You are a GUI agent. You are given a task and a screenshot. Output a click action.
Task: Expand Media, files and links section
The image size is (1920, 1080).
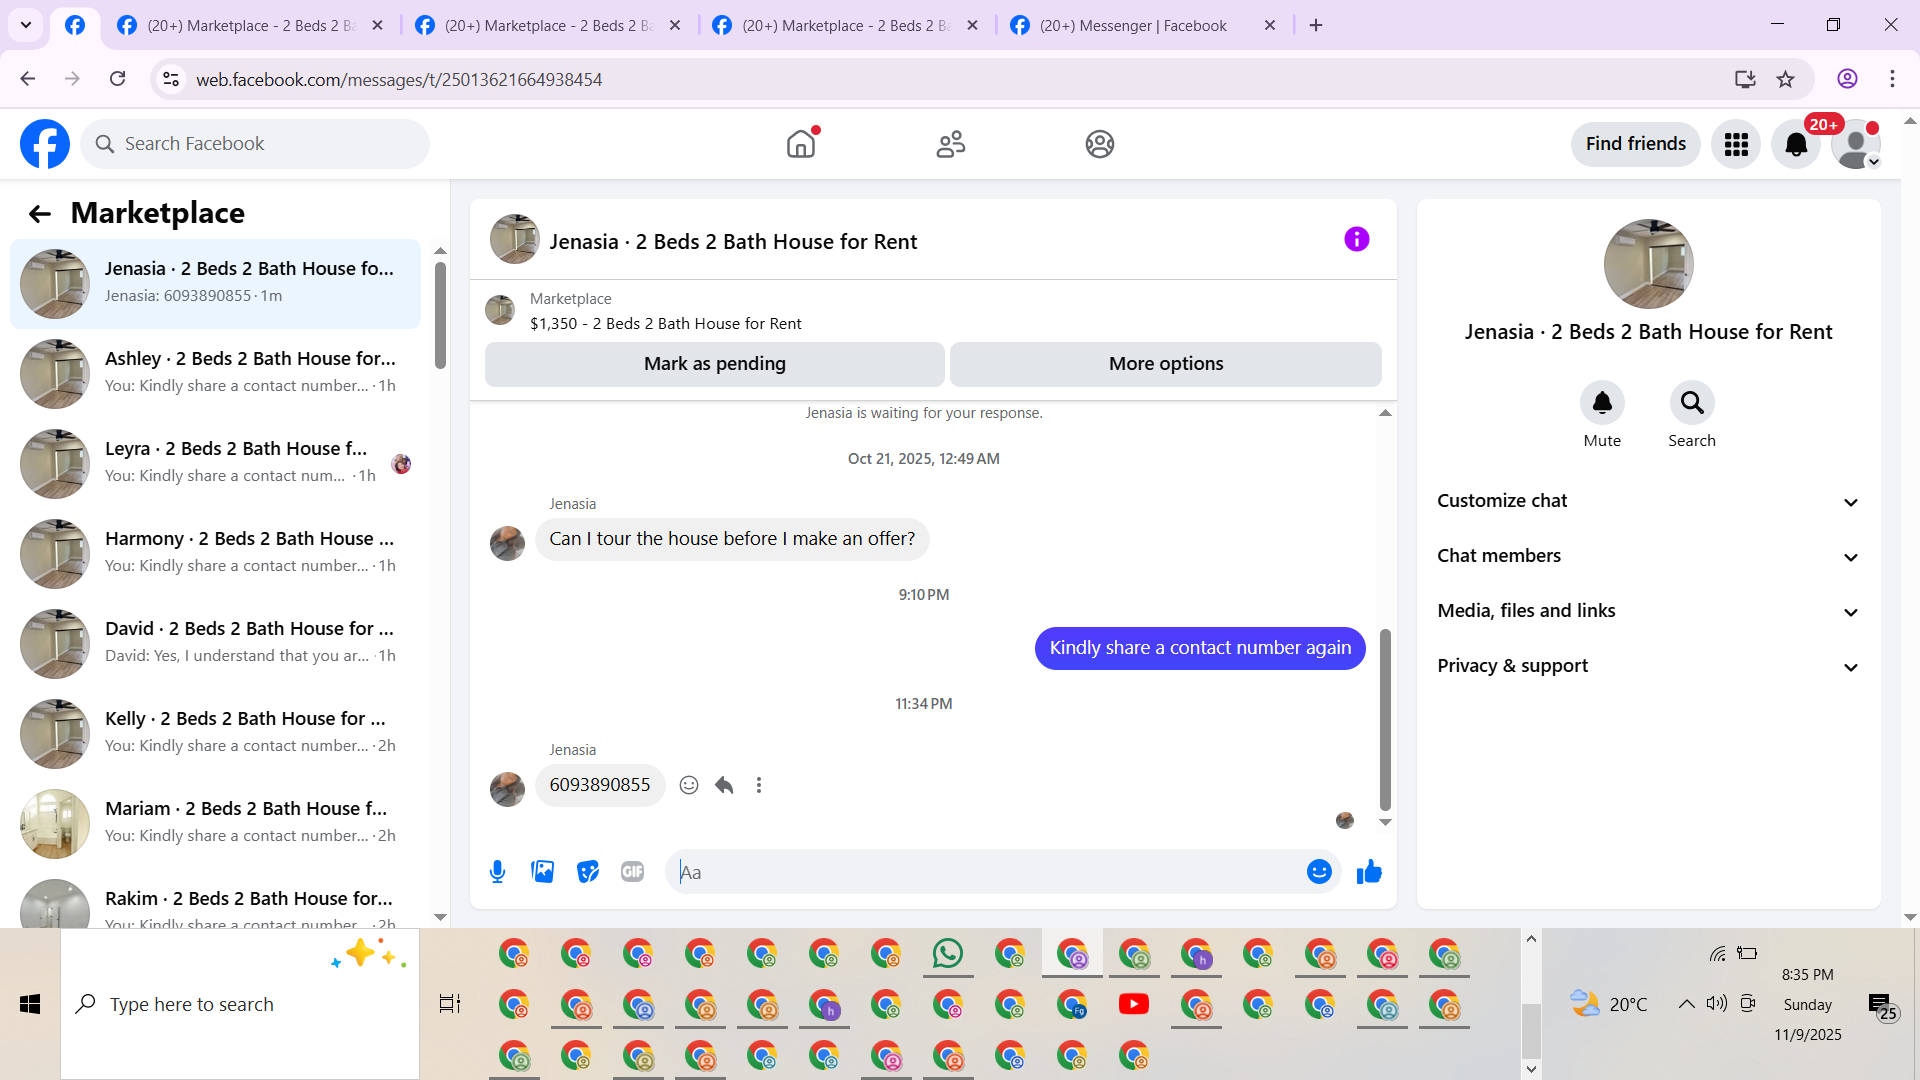[x=1648, y=611]
